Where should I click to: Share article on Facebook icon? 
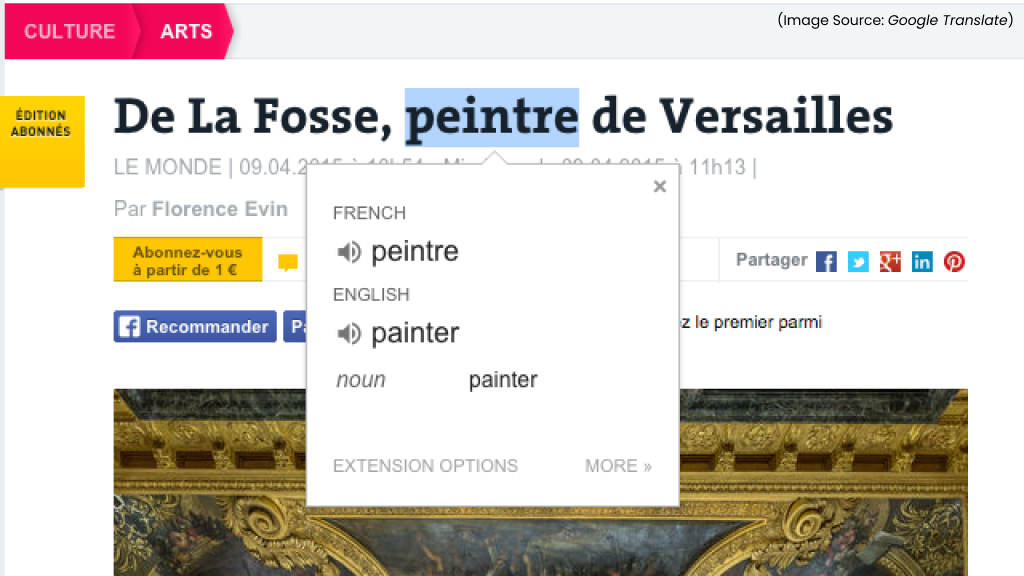tap(826, 262)
